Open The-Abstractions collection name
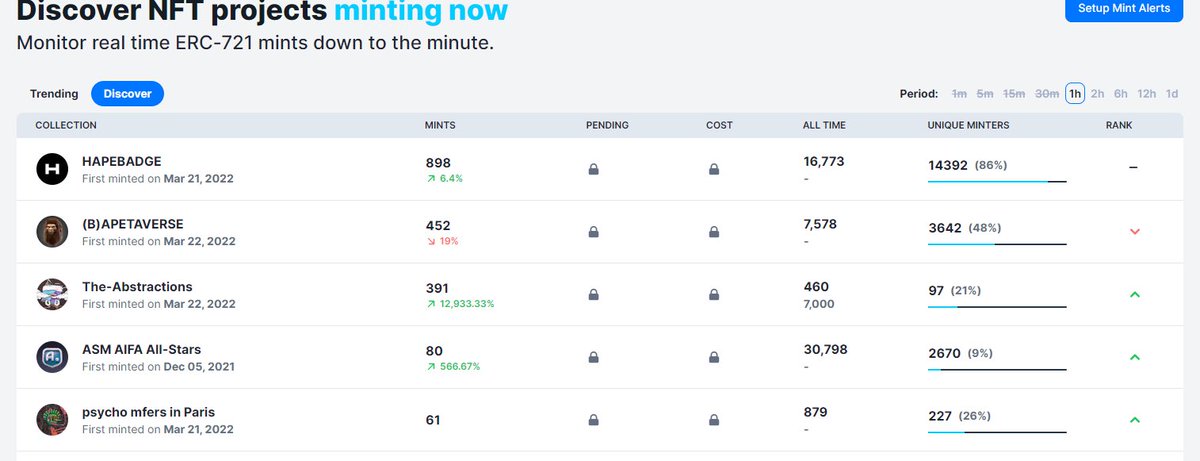 (137, 287)
